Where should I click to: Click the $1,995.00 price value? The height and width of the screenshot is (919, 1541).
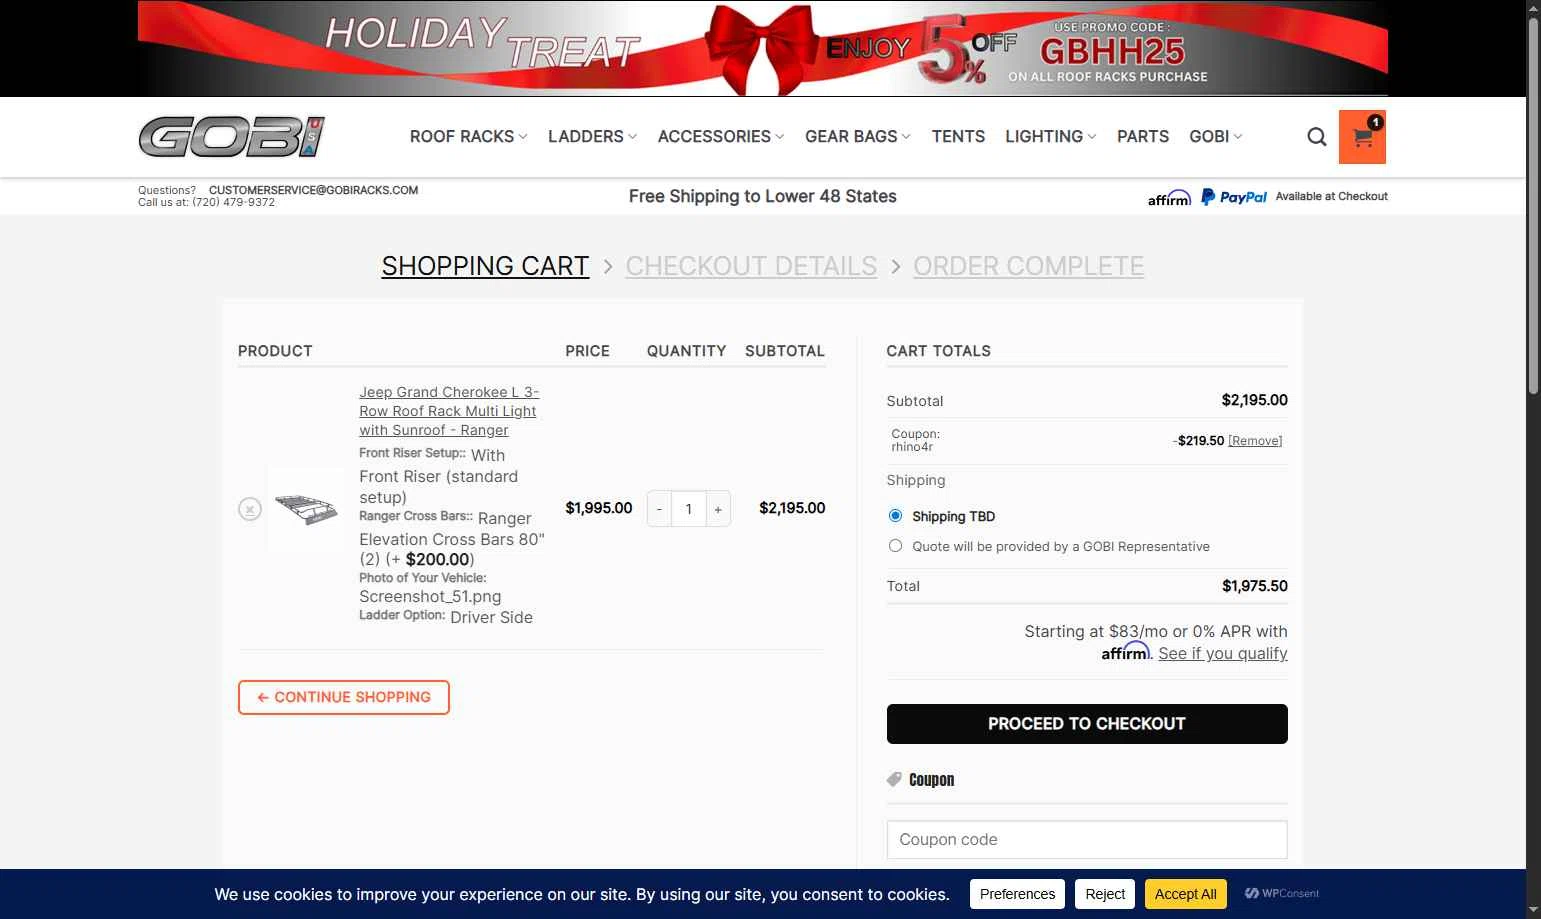(x=599, y=508)
